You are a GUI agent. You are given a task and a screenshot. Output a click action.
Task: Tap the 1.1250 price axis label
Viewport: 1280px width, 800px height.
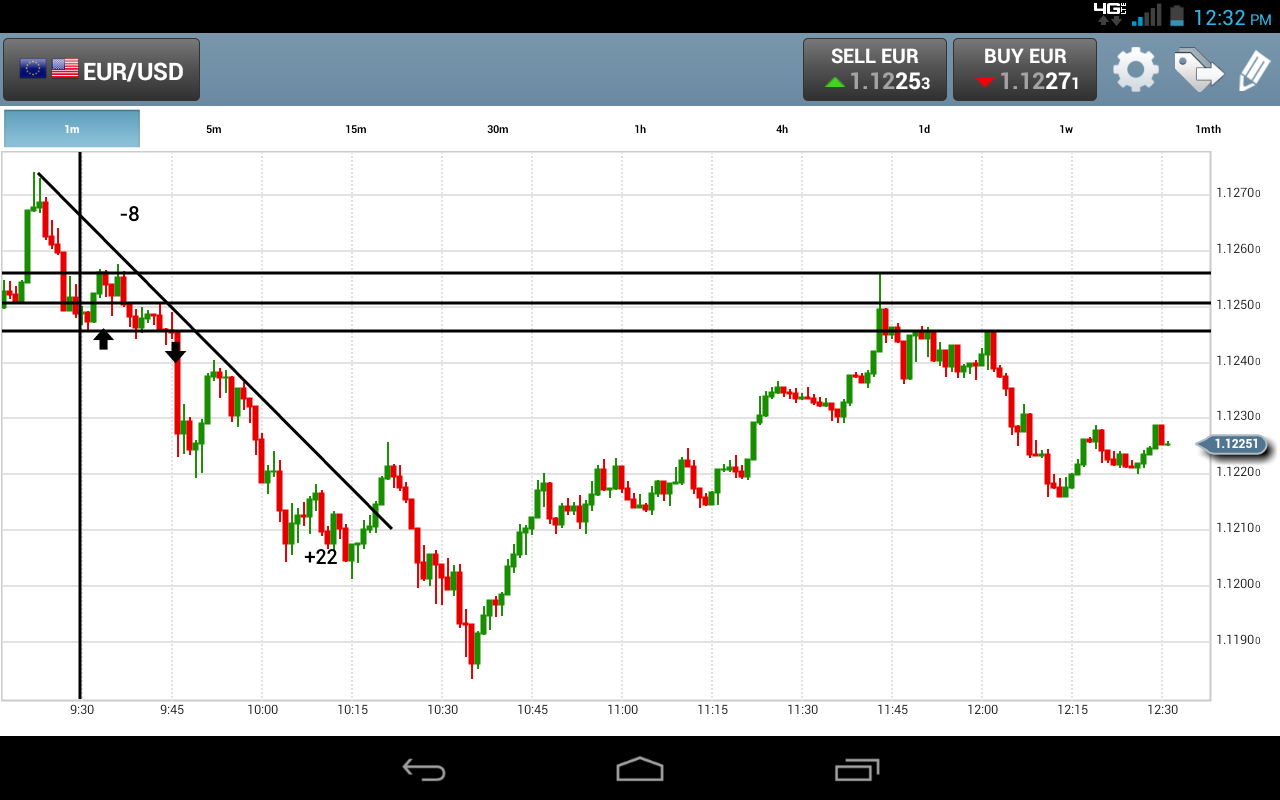click(x=1238, y=305)
